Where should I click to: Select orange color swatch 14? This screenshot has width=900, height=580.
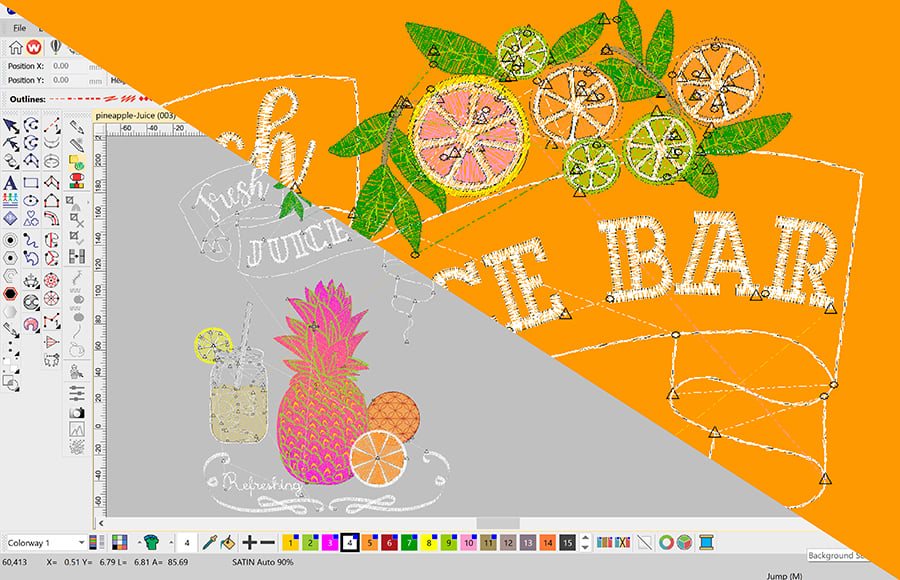click(547, 542)
